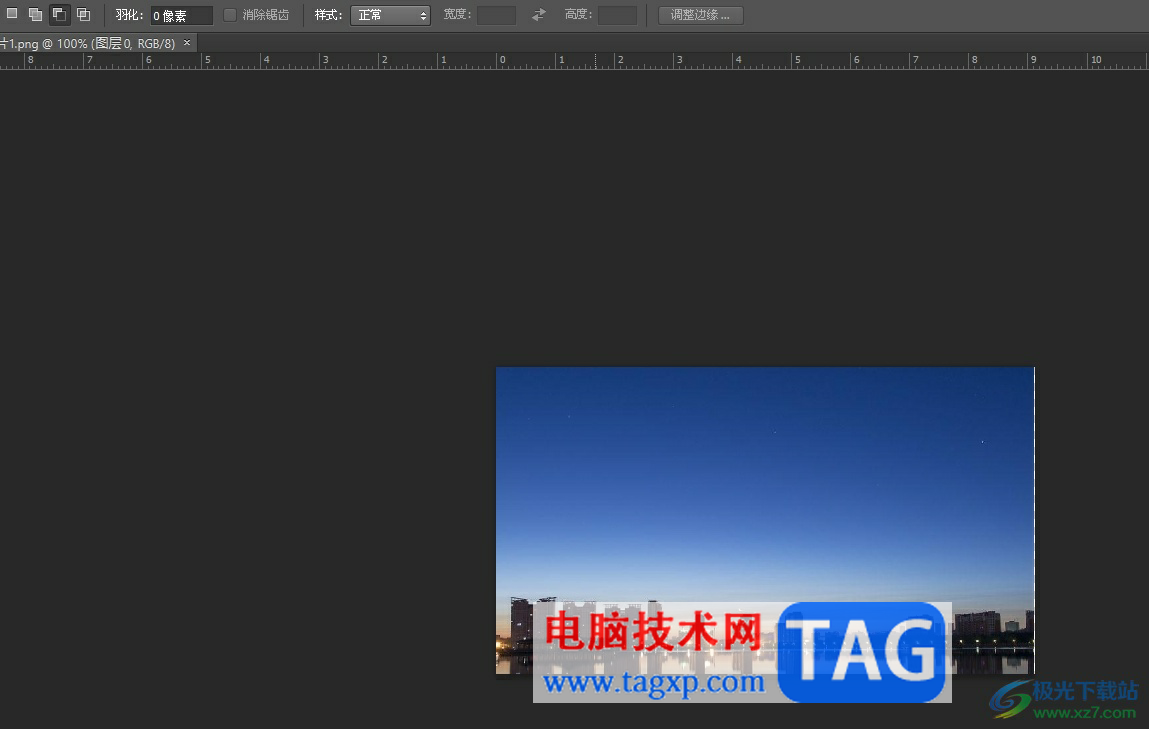This screenshot has width=1149, height=729.
Task: Enable the 消除锯齿 anti-alias checkbox
Action: click(230, 15)
